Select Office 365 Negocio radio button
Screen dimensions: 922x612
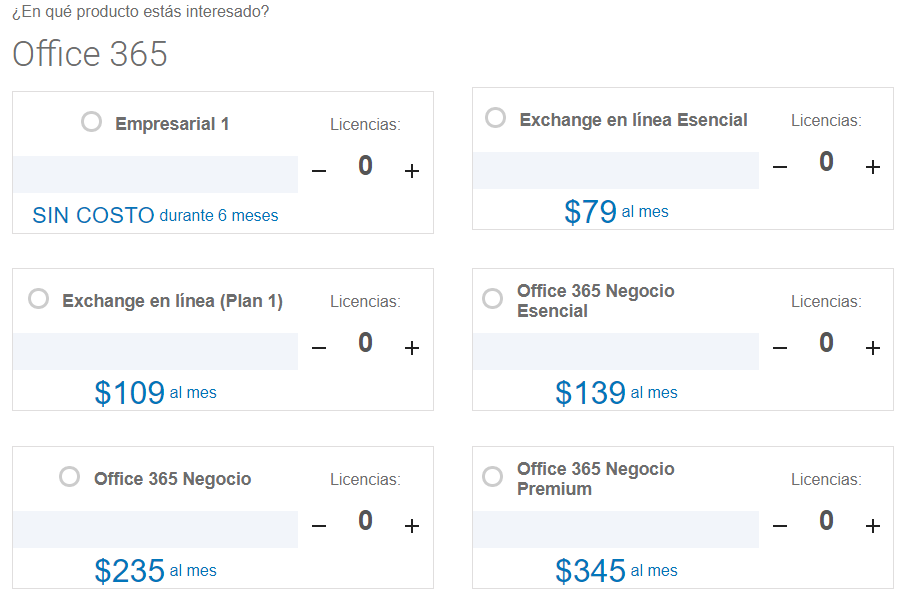[x=69, y=476]
